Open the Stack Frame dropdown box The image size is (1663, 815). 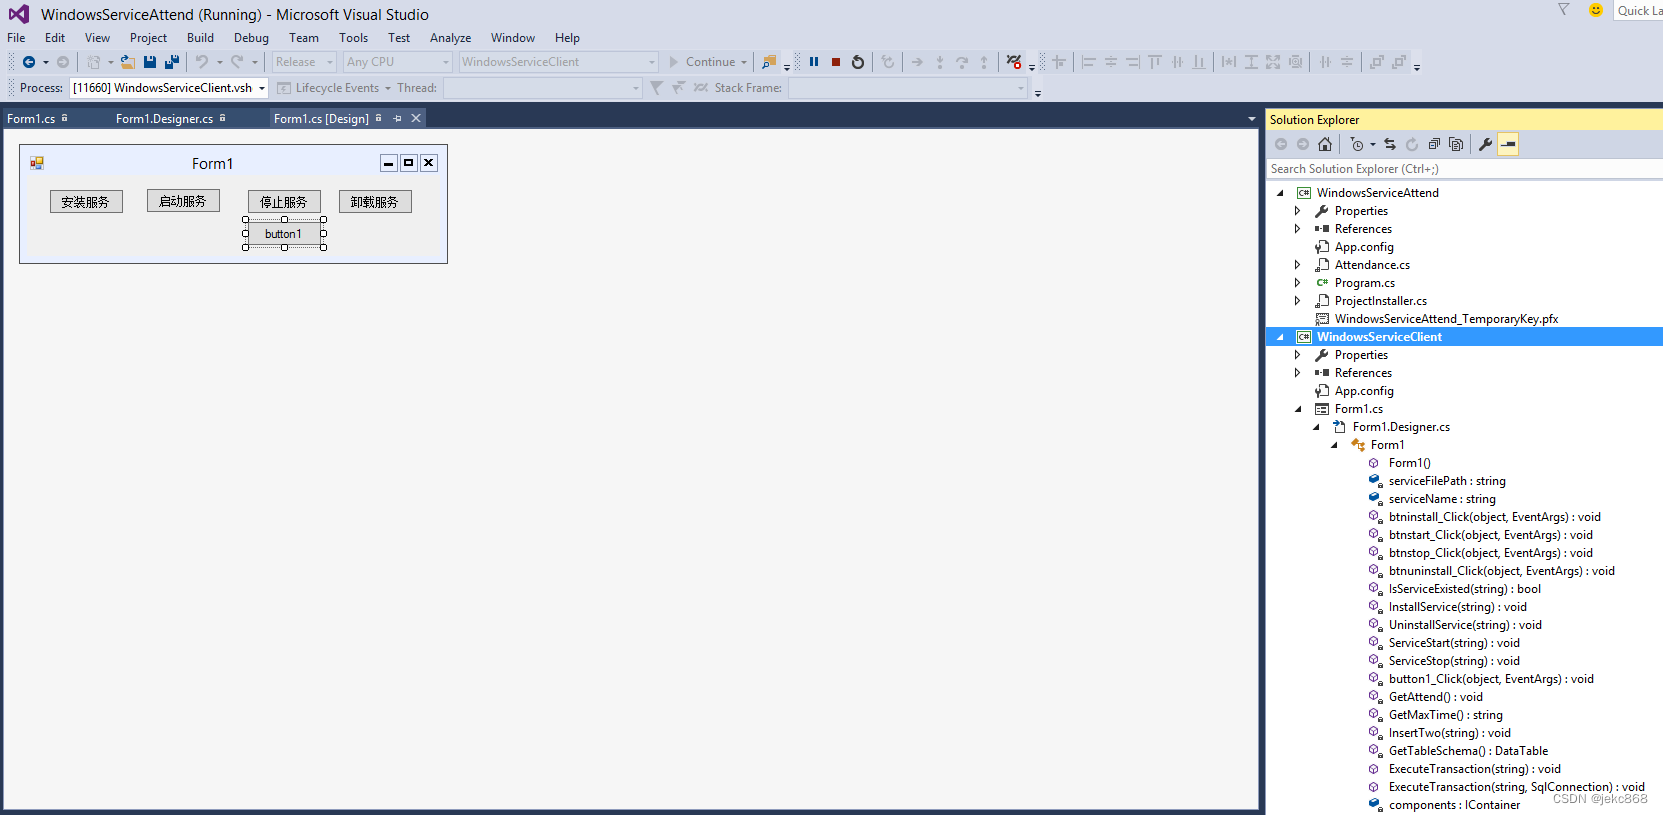(908, 88)
